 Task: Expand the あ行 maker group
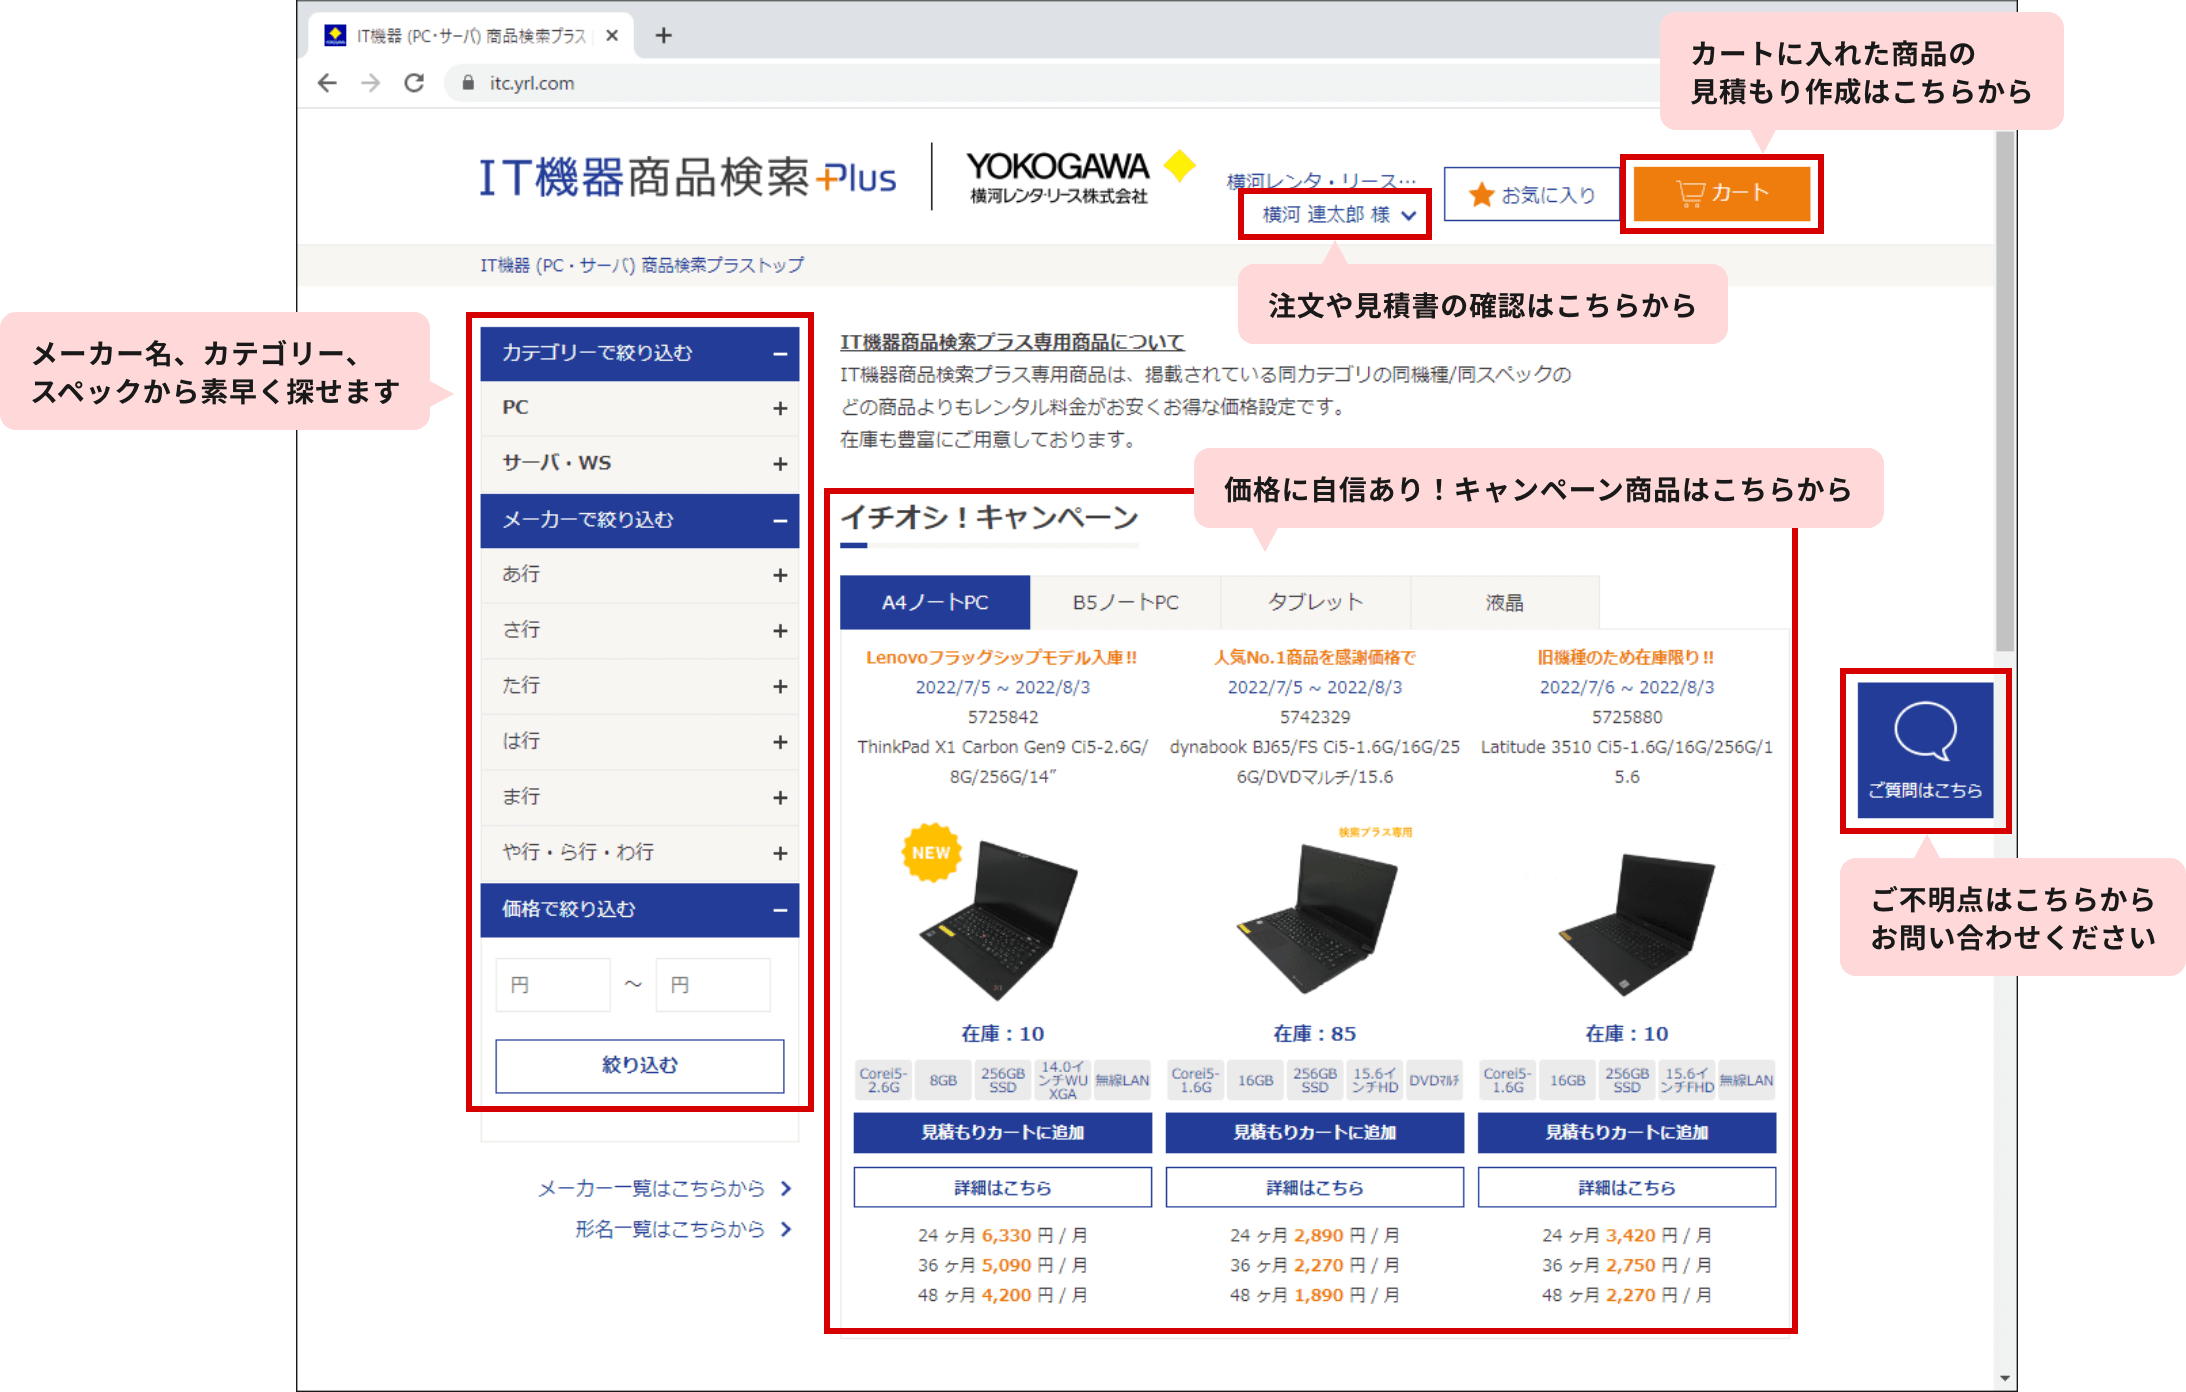(640, 575)
